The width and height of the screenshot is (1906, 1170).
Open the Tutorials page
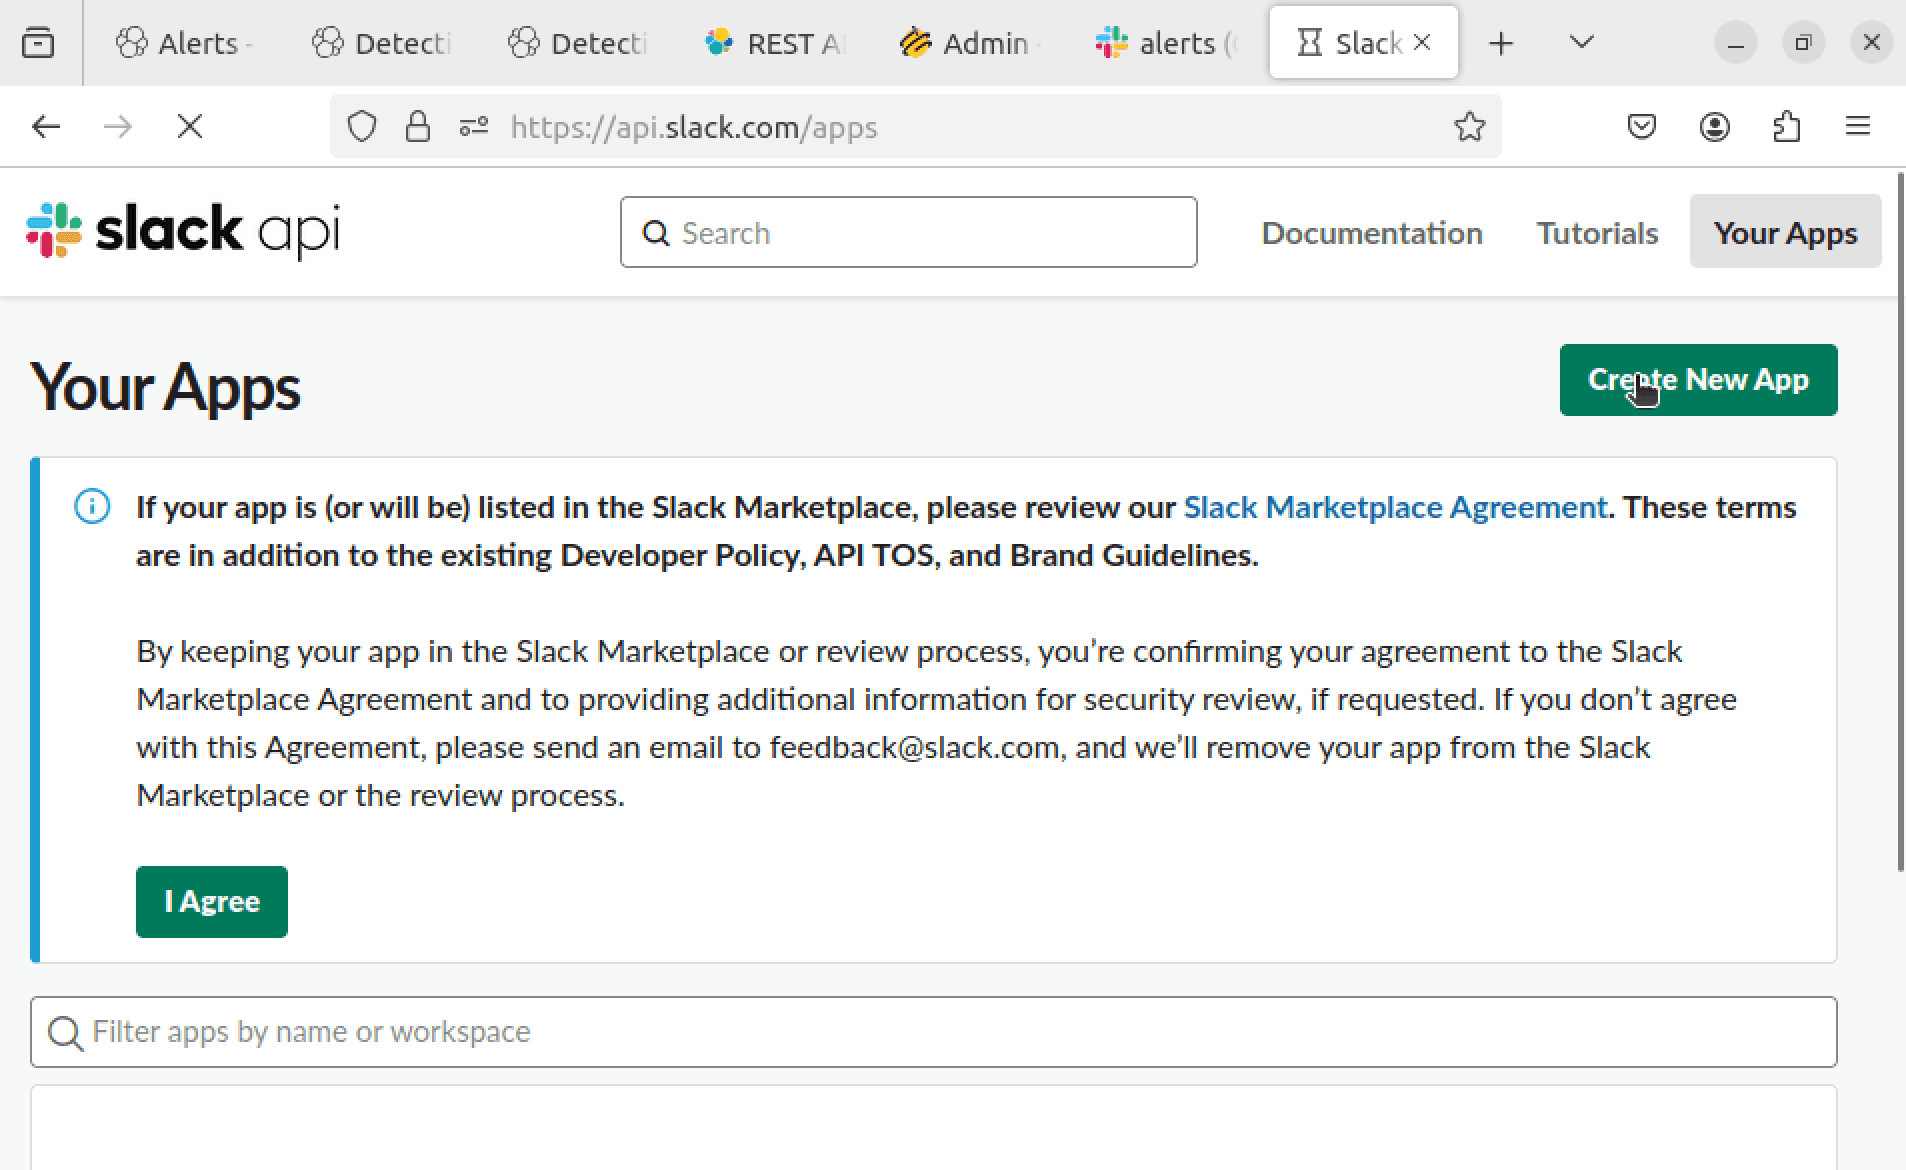point(1597,232)
